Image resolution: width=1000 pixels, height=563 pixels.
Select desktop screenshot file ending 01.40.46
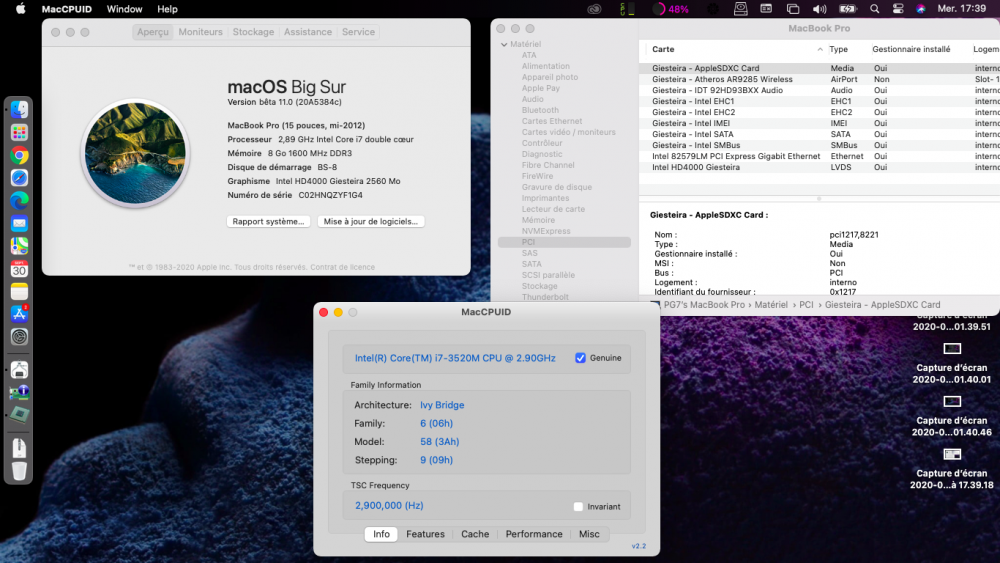tap(952, 416)
